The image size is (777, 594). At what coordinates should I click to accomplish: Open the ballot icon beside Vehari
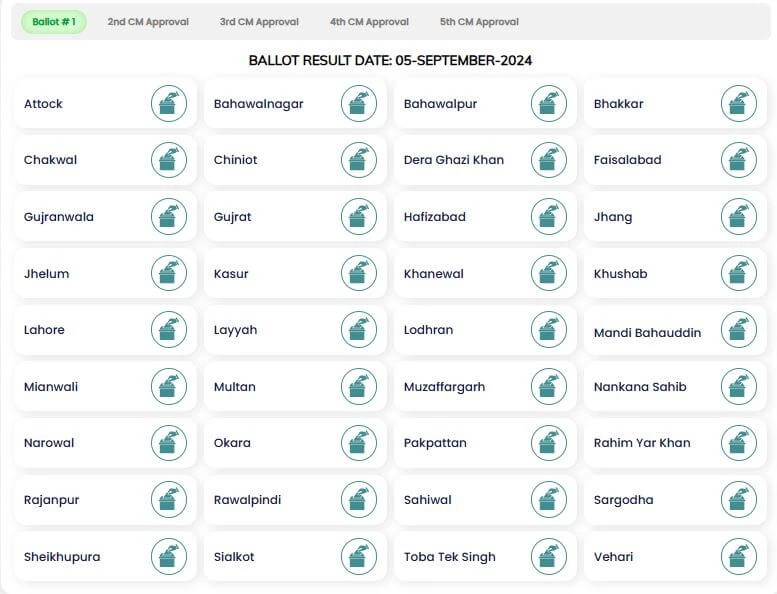click(739, 557)
